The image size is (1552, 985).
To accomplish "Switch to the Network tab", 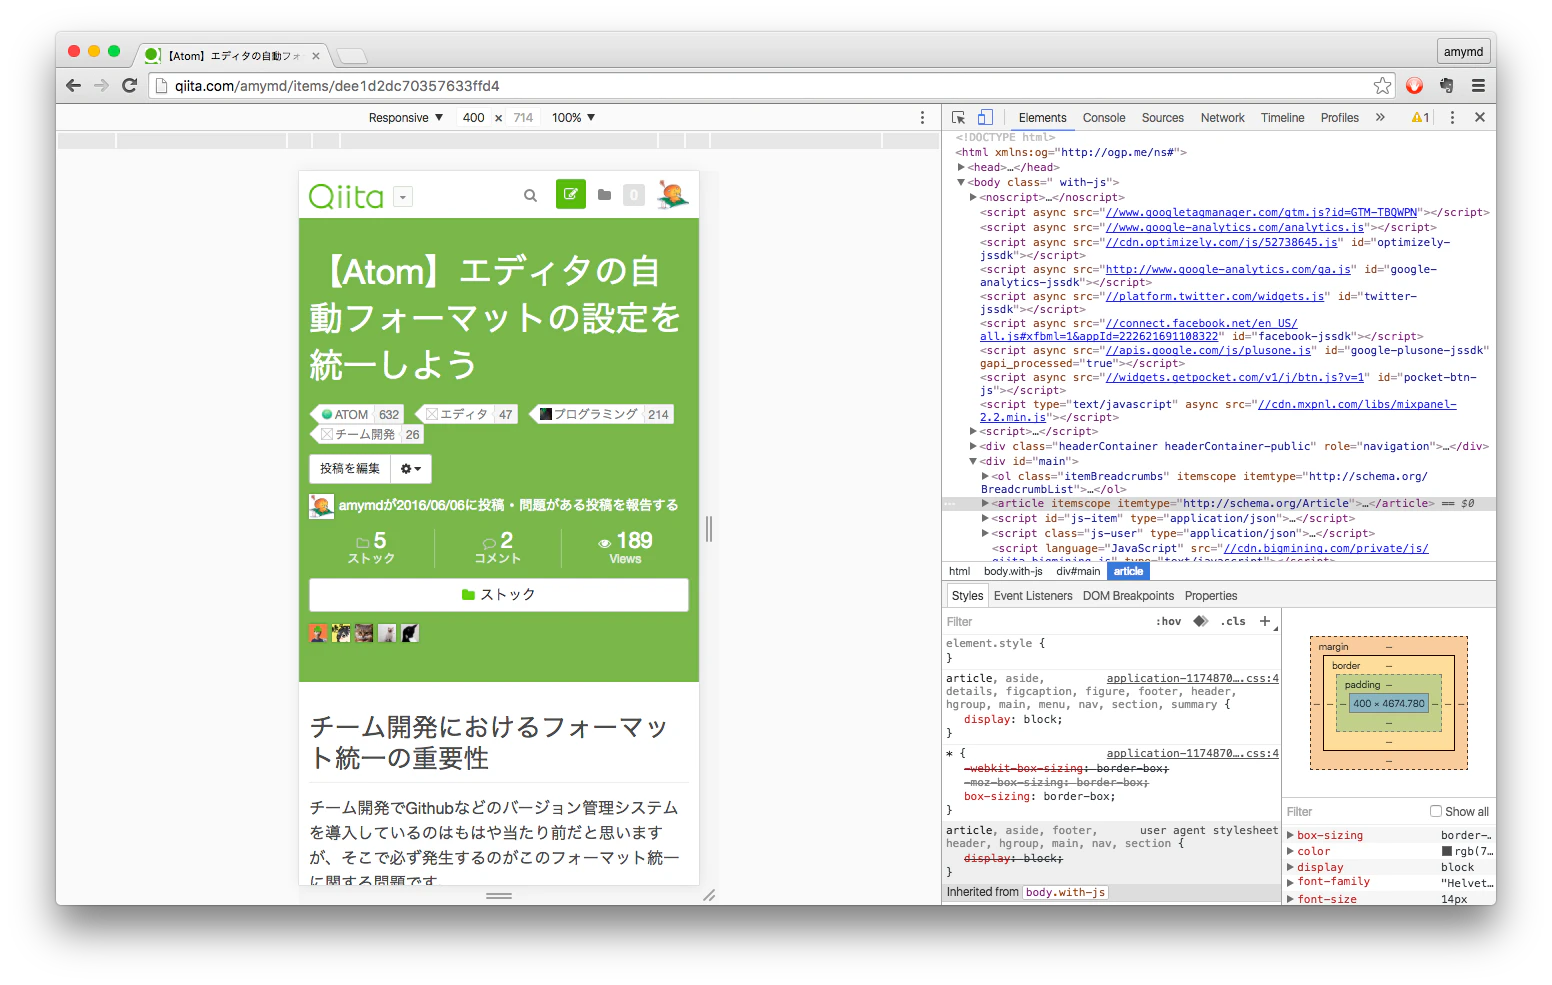I will (1222, 117).
